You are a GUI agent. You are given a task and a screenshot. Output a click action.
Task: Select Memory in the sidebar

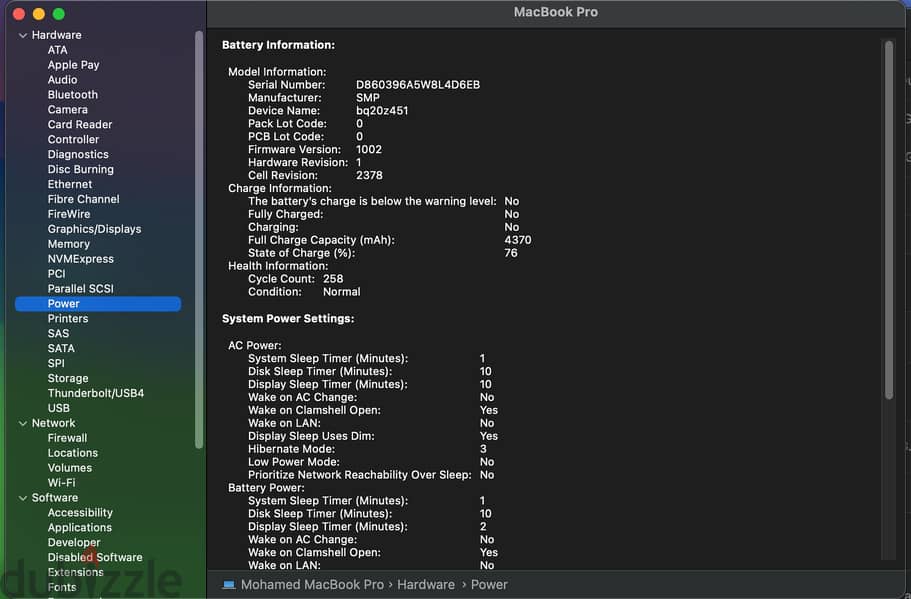pyautogui.click(x=69, y=244)
